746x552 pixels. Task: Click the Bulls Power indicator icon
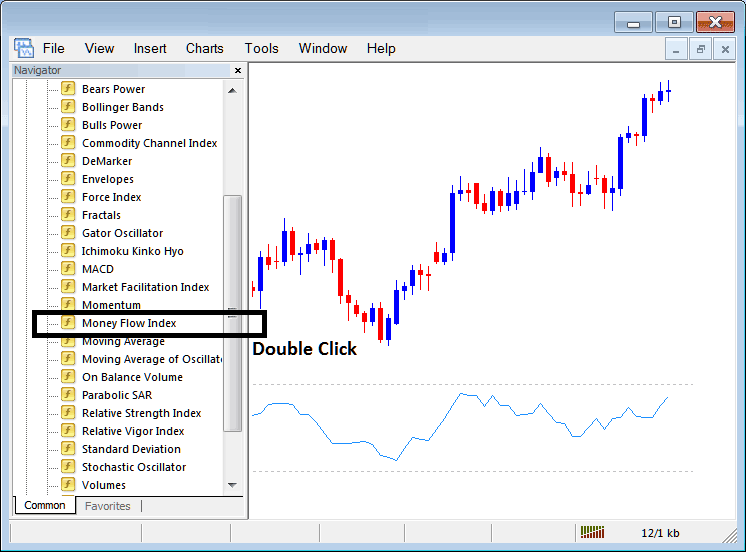[x=68, y=125]
